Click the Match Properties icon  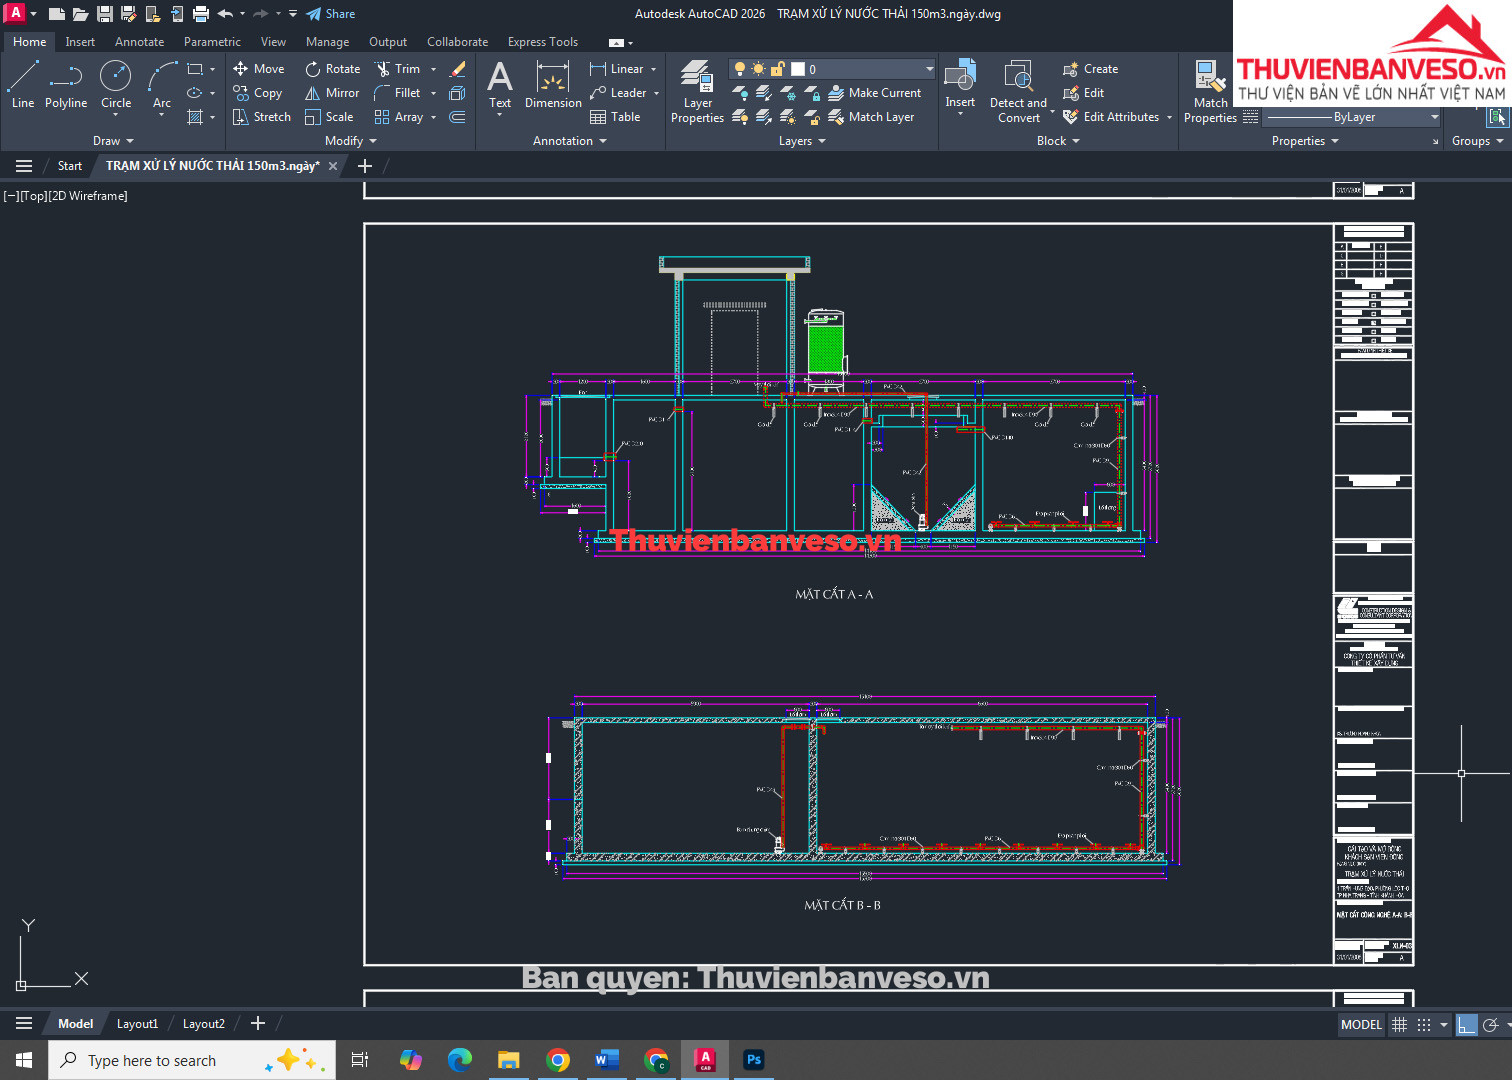point(1210,92)
